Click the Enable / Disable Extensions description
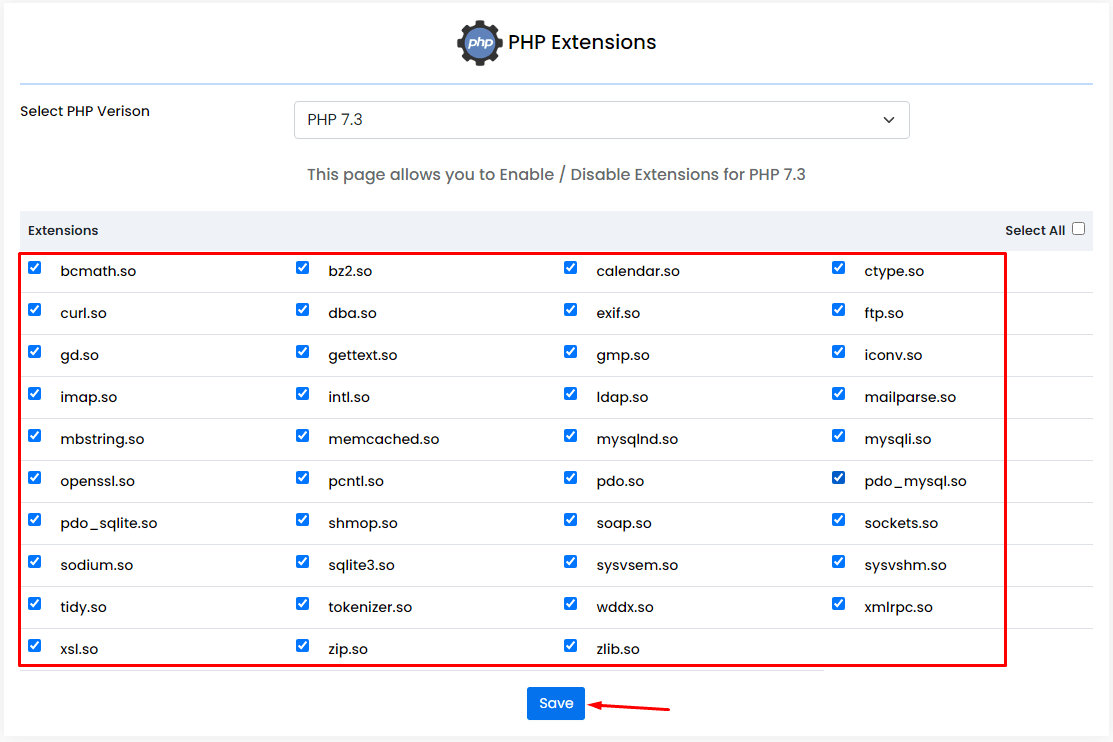 pos(556,175)
